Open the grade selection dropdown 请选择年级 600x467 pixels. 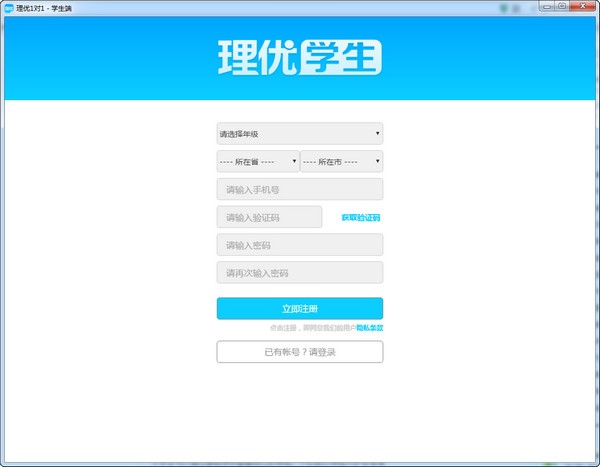300,134
